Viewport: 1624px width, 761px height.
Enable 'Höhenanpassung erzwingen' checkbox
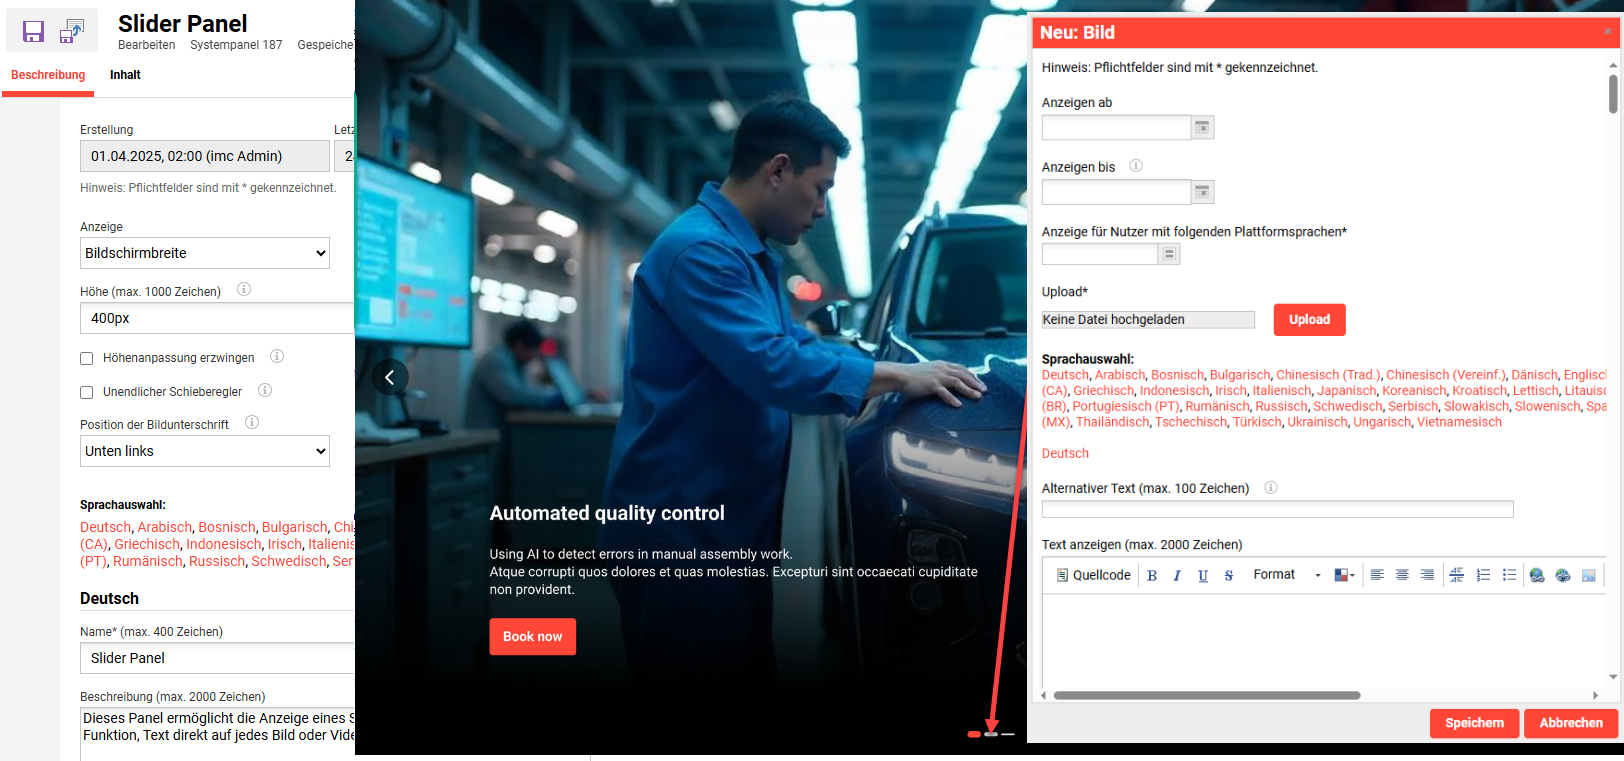pos(87,358)
